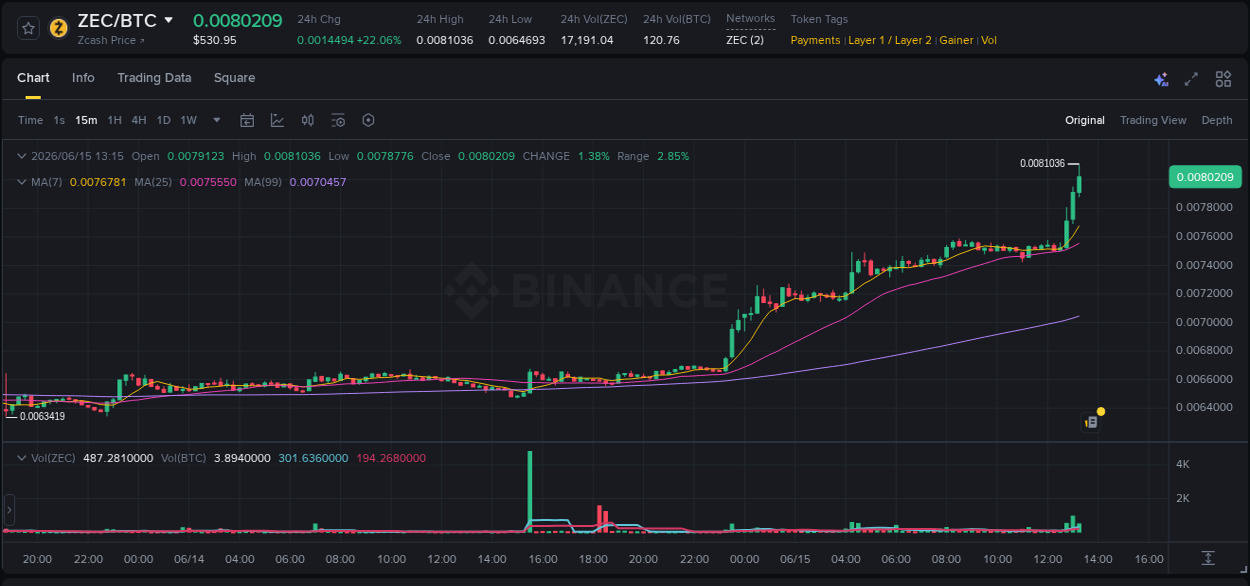Image resolution: width=1250 pixels, height=586 pixels.
Task: Click the Open value 0.0079123
Action: (196, 156)
